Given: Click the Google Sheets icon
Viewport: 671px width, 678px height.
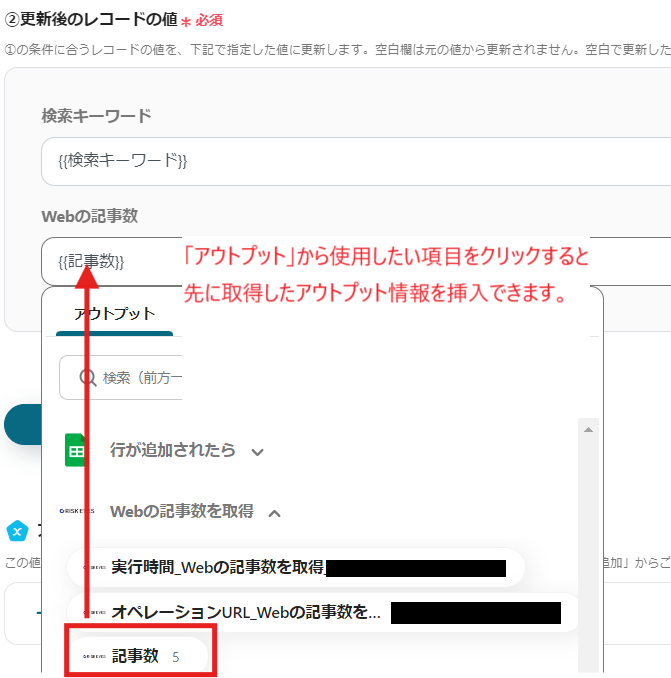Looking at the screenshot, I should pos(76,450).
